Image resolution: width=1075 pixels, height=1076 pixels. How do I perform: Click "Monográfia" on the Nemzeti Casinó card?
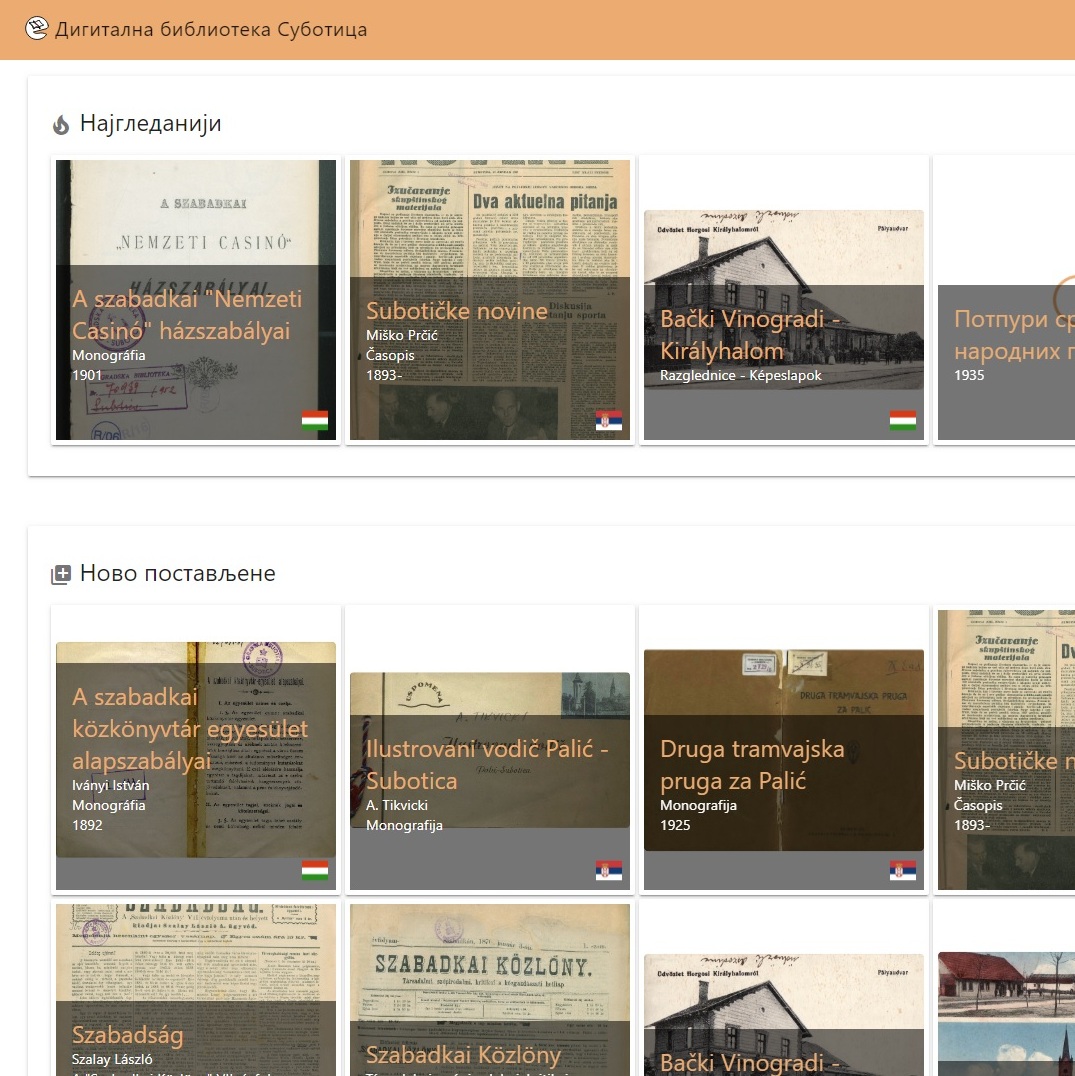pos(109,355)
